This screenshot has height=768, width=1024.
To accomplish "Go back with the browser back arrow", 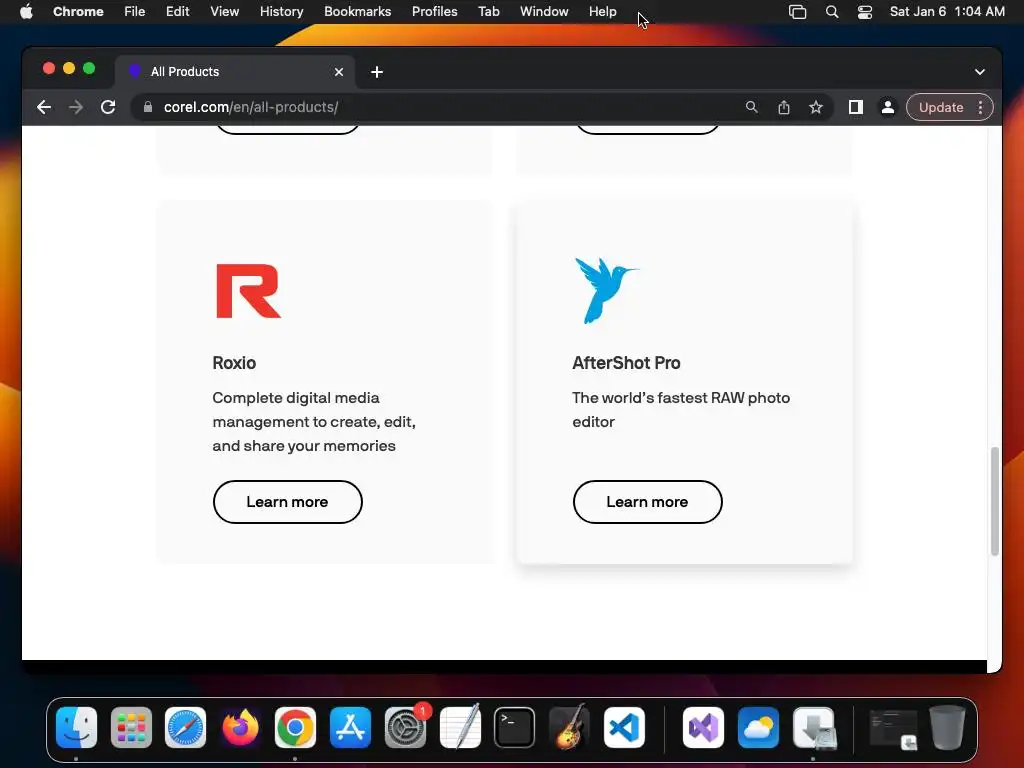I will click(44, 107).
